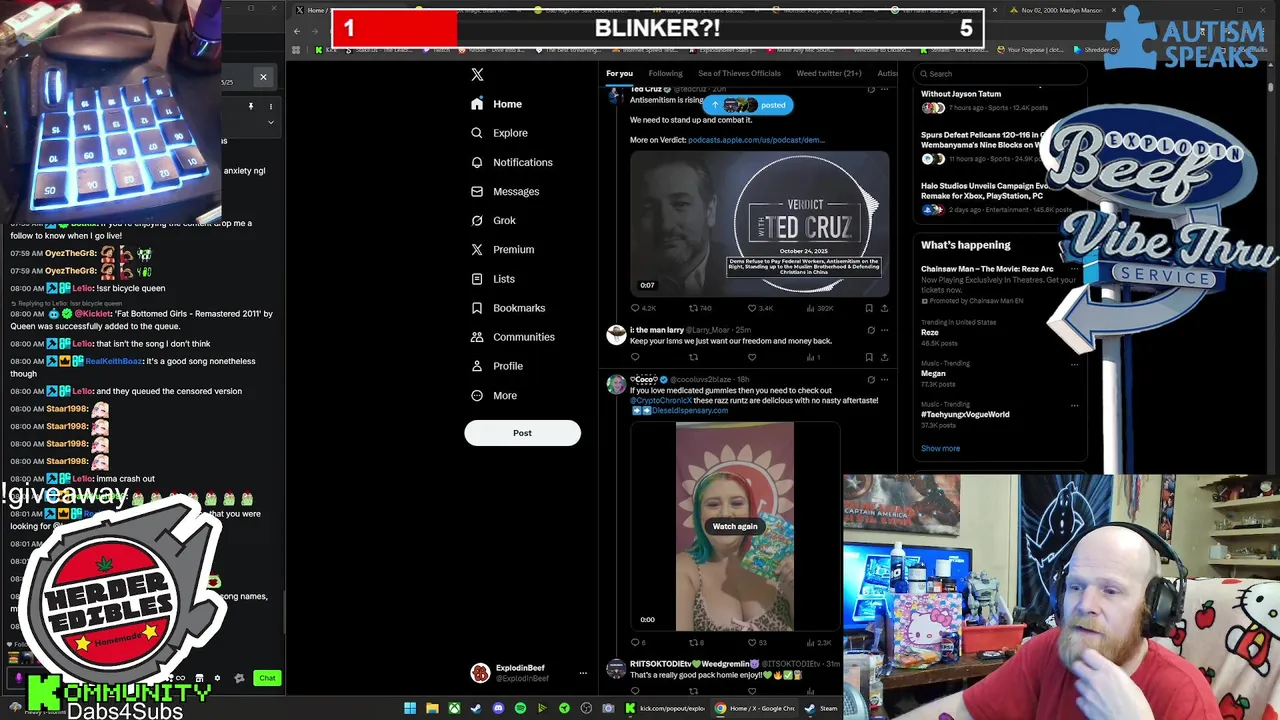
Task: Reply to the Coco post (6)
Action: (638, 642)
